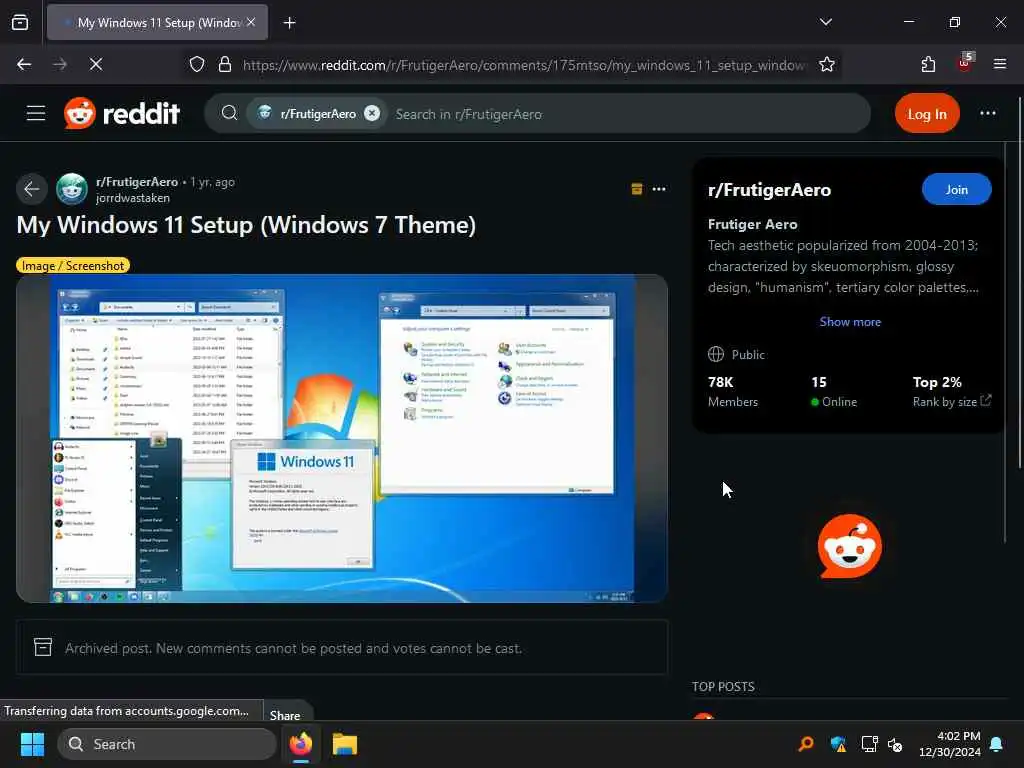Click the browser Back arrow

[x=24, y=64]
